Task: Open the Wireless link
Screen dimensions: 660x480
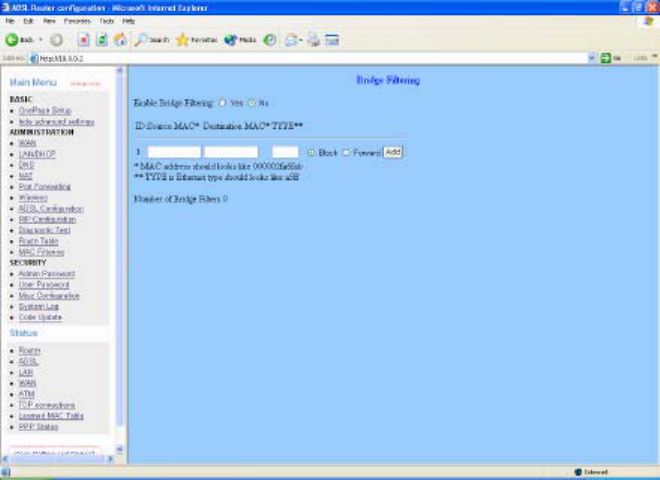Action: (x=33, y=198)
